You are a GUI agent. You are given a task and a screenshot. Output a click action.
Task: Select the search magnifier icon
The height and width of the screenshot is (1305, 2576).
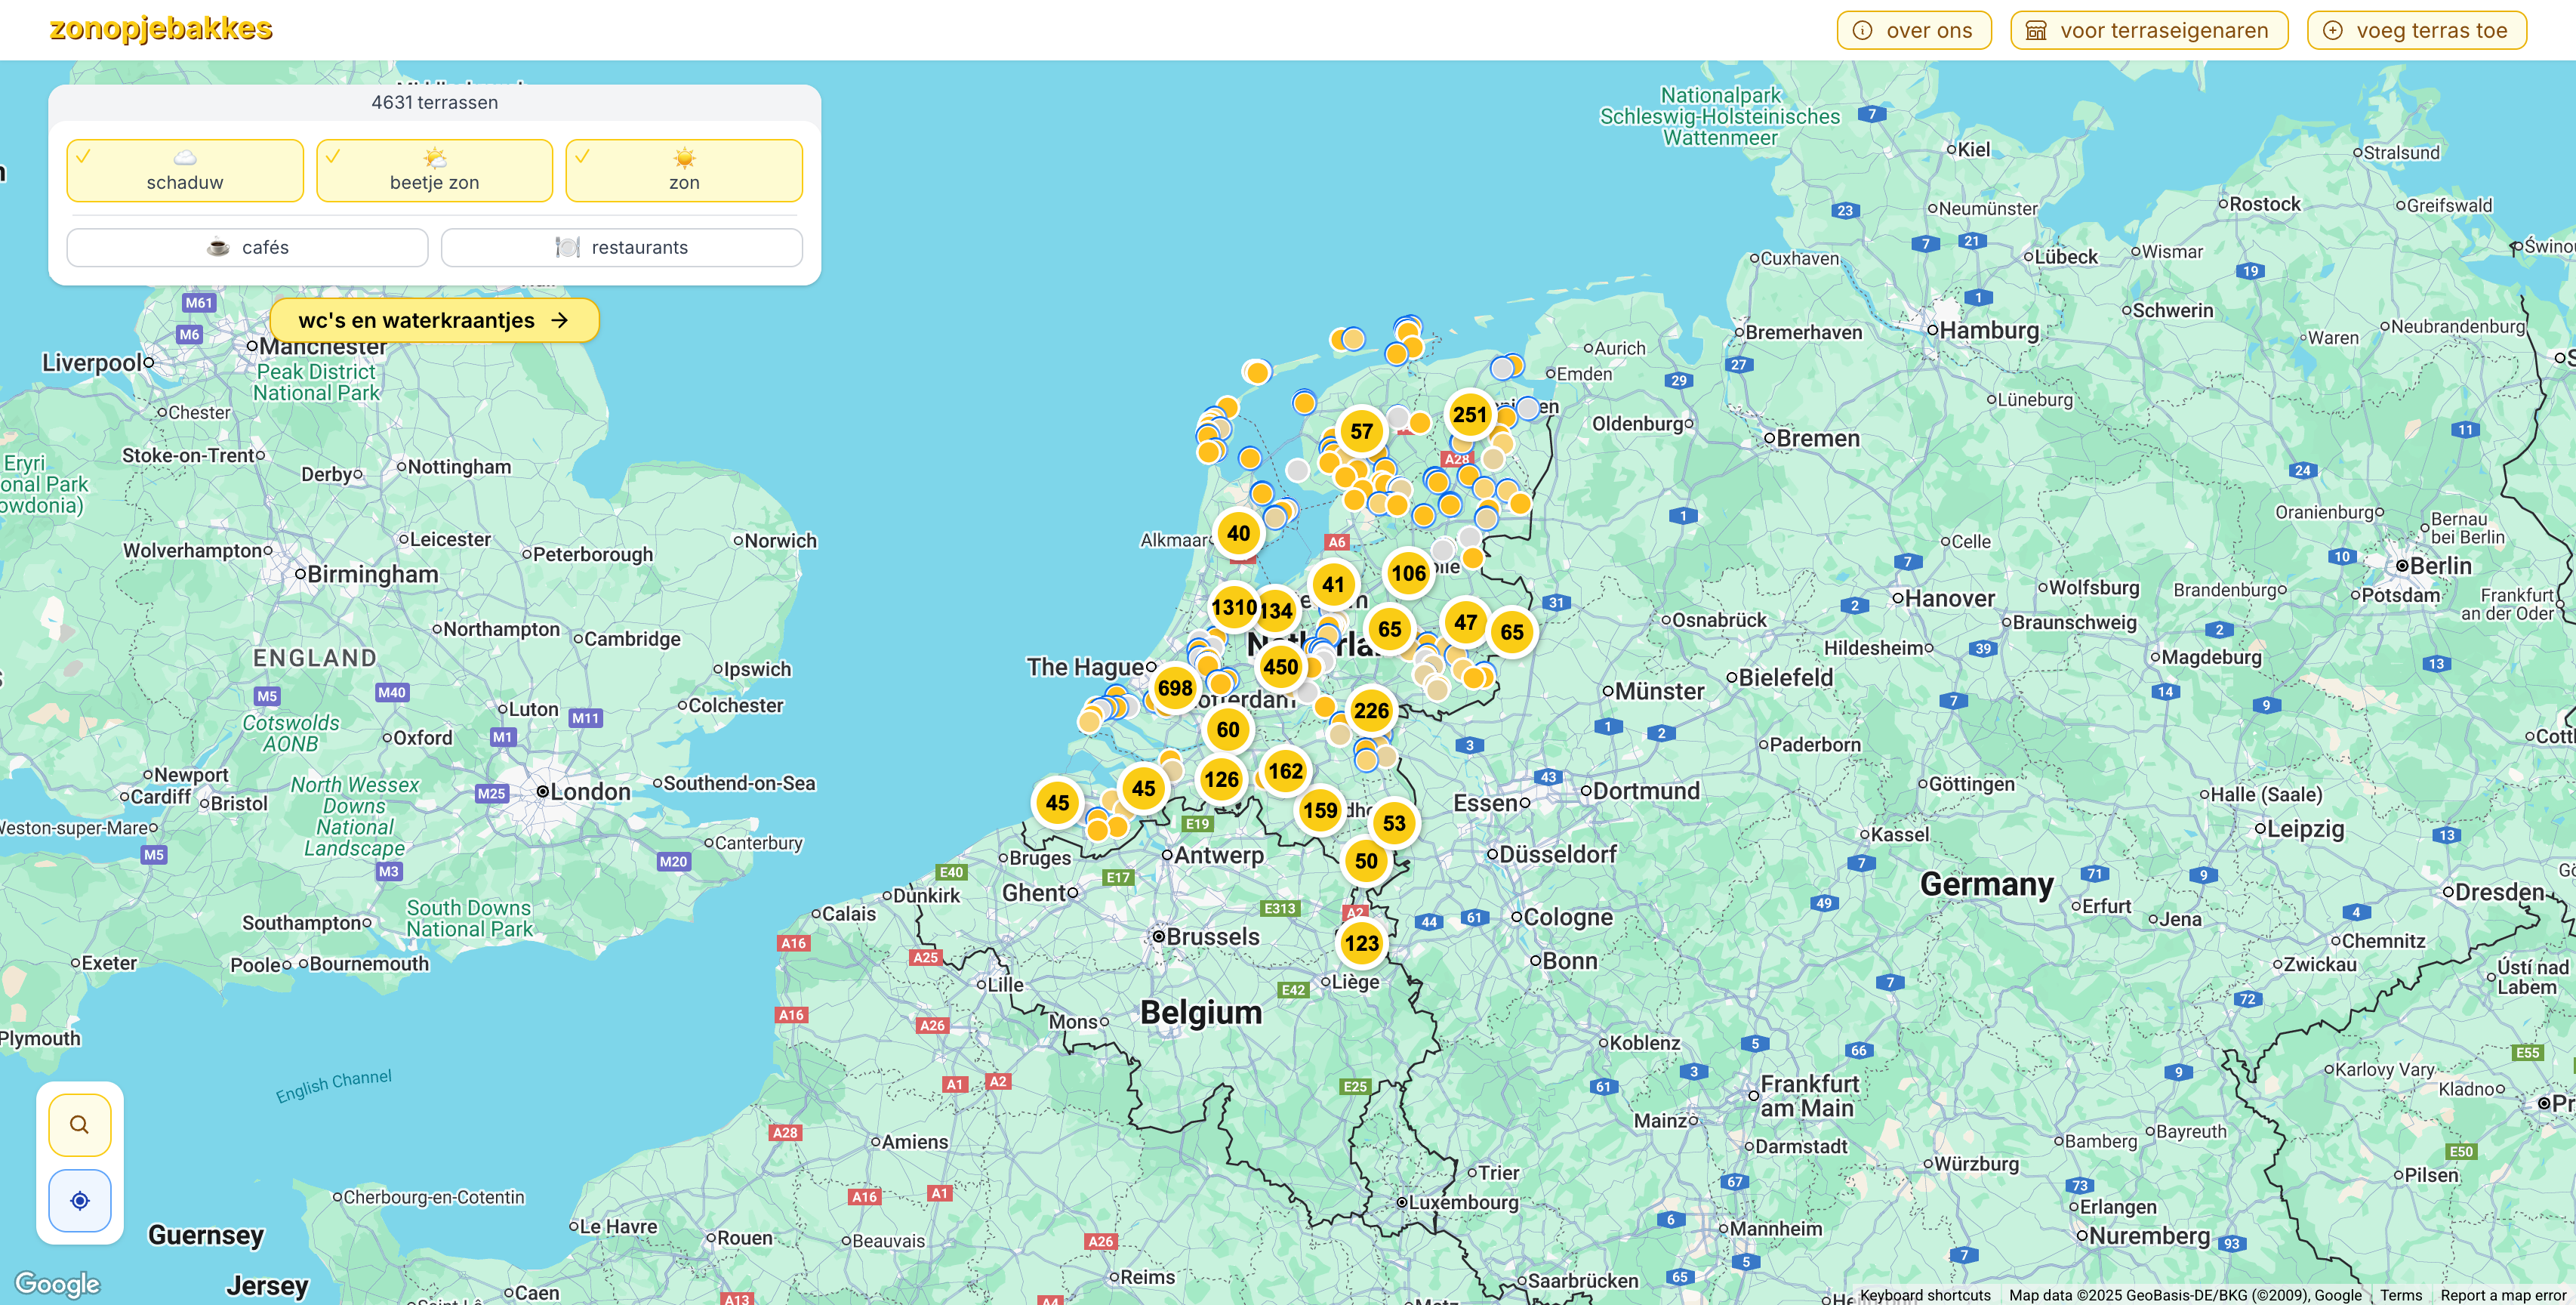[79, 1124]
